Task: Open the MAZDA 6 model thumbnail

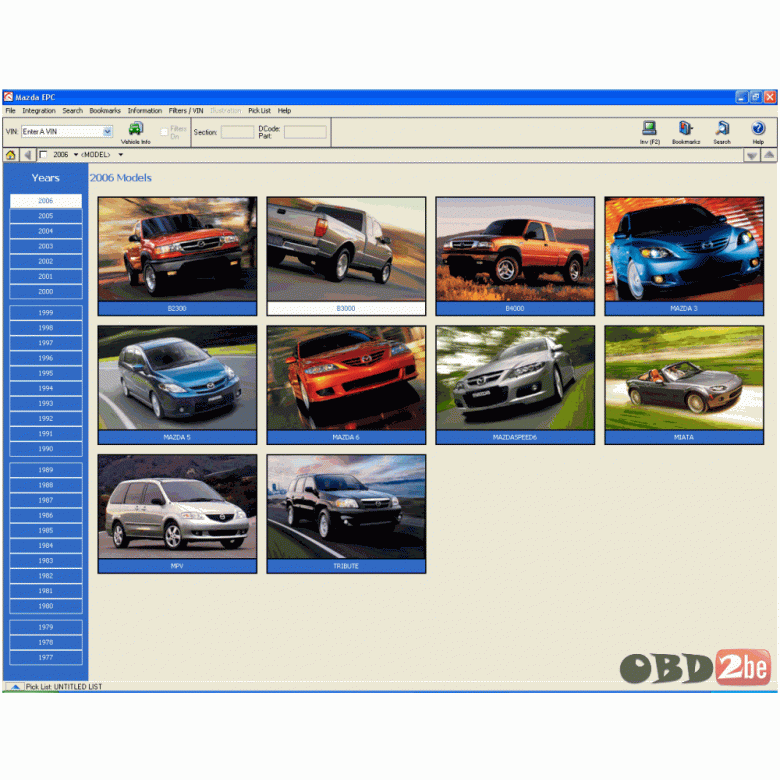Action: 346,385
